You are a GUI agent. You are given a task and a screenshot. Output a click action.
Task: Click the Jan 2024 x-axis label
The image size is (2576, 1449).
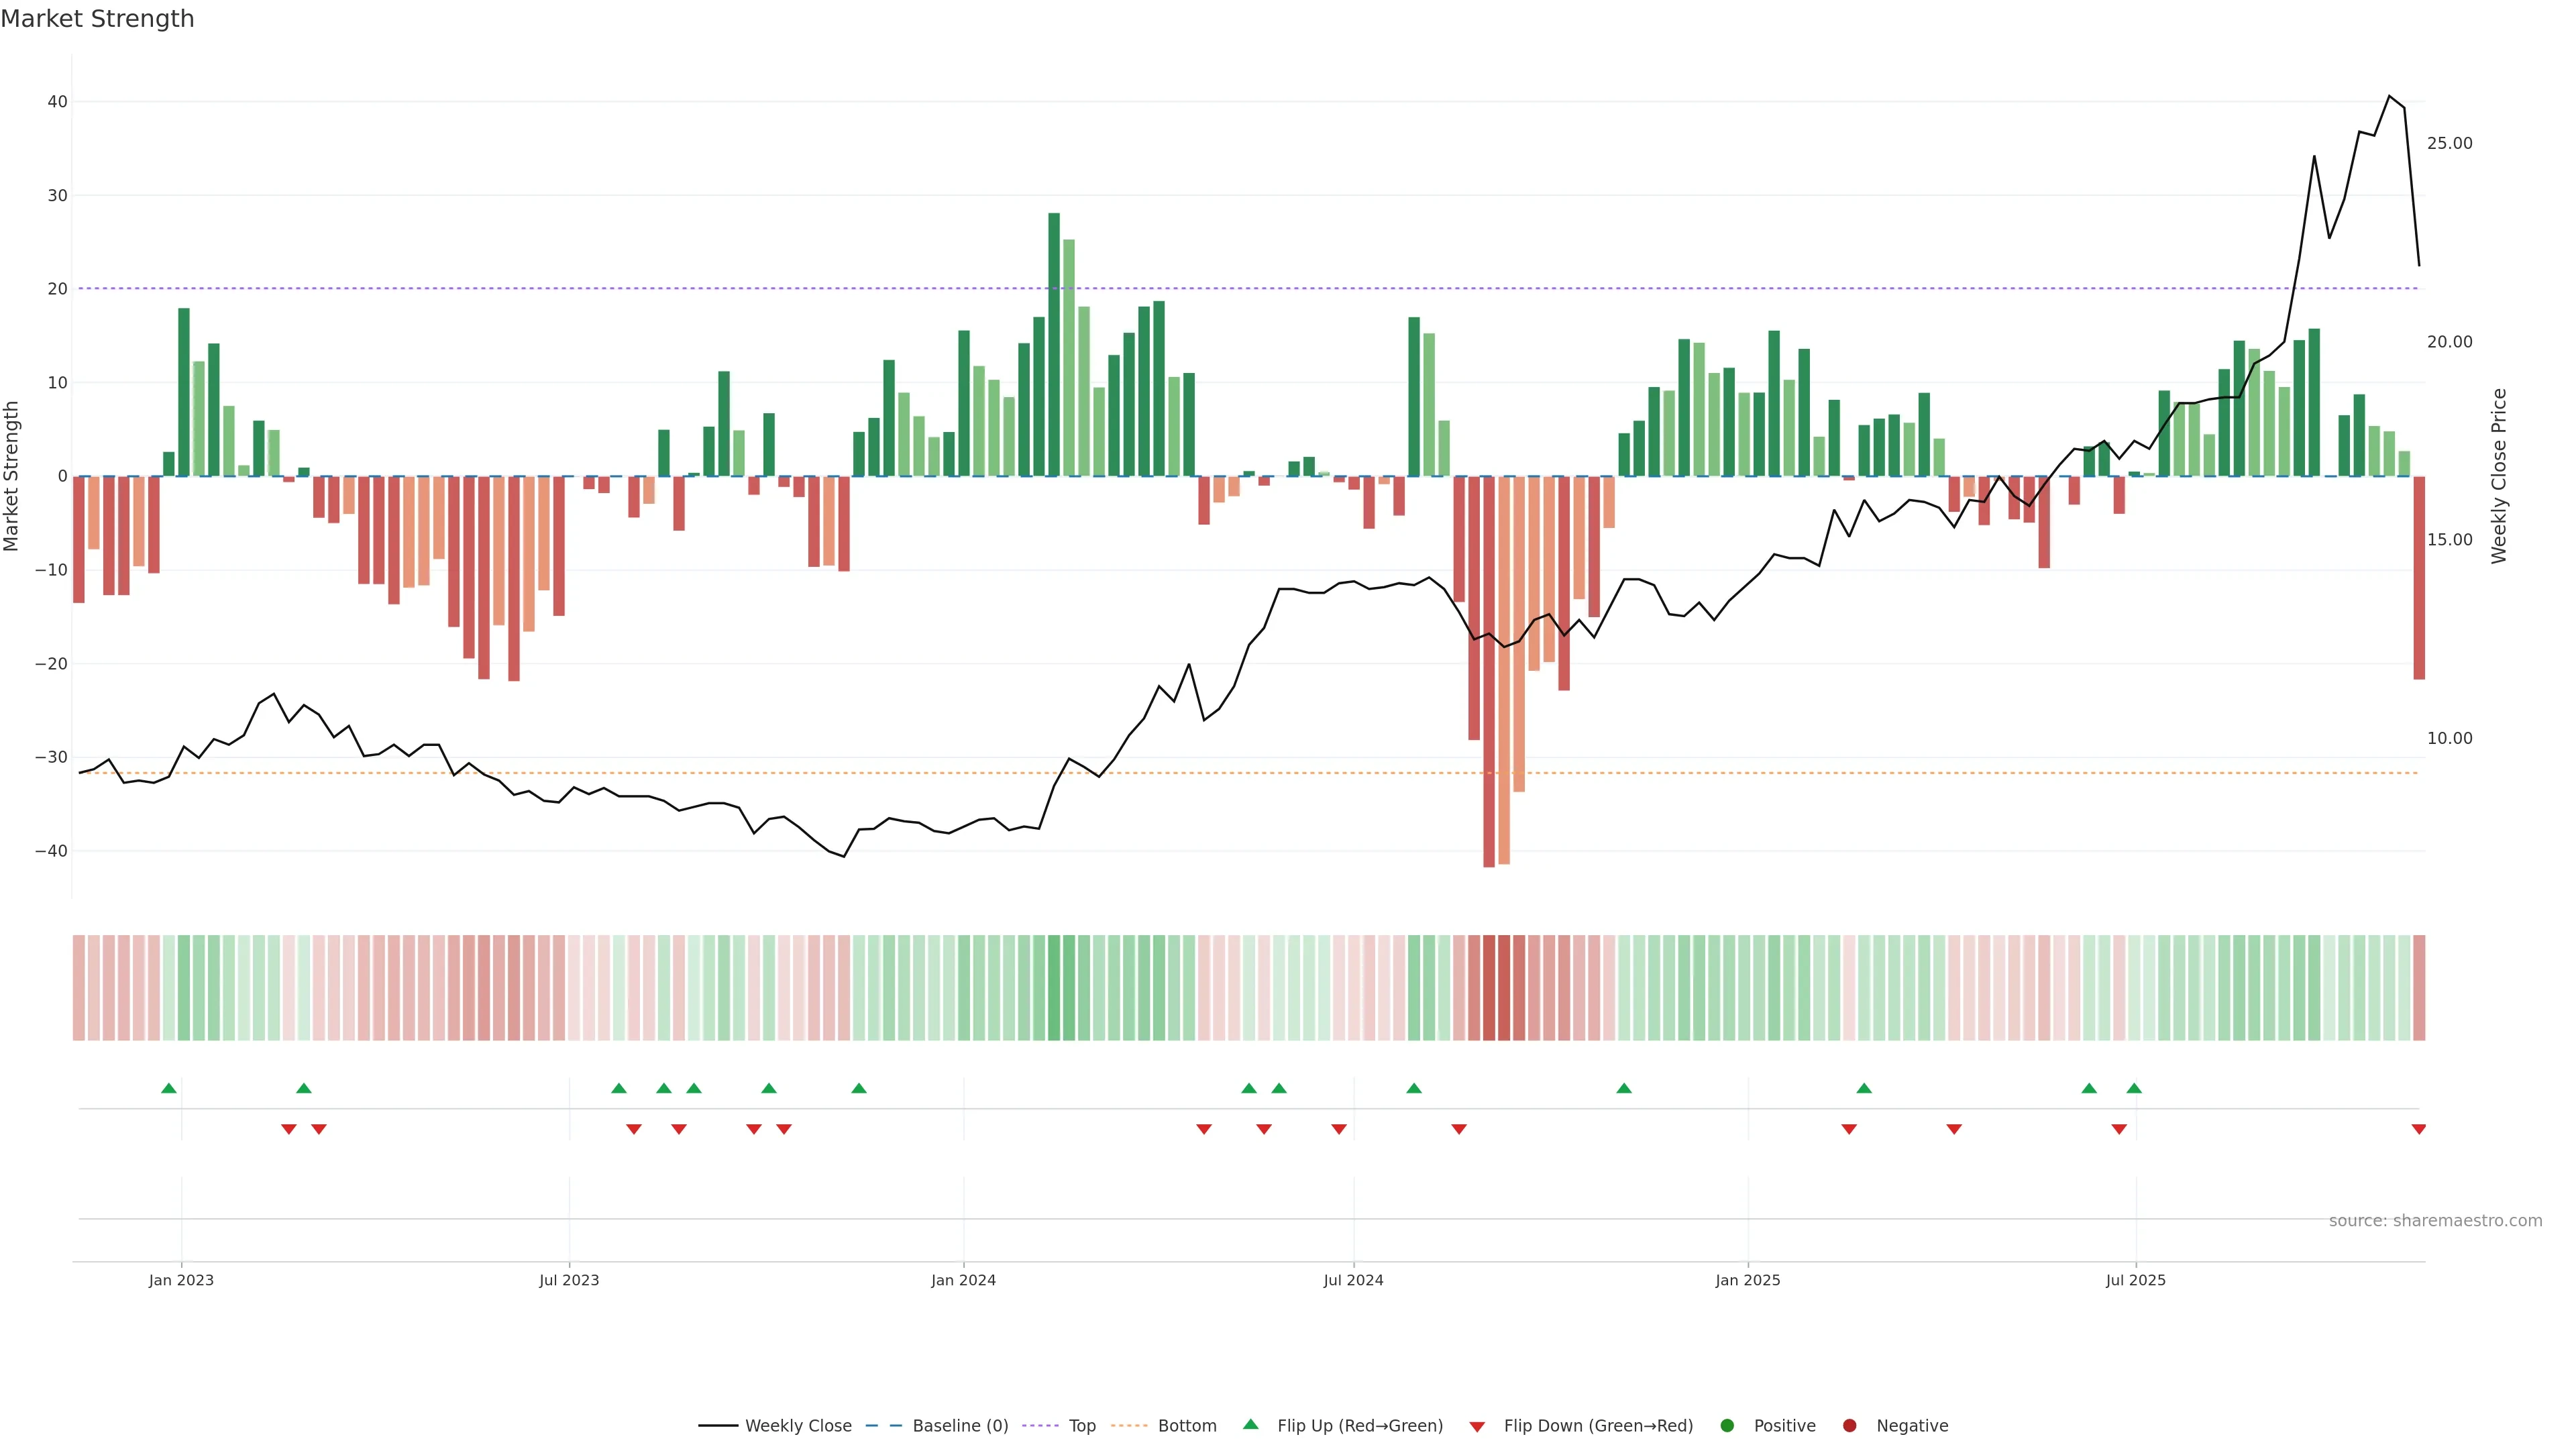click(x=963, y=1280)
